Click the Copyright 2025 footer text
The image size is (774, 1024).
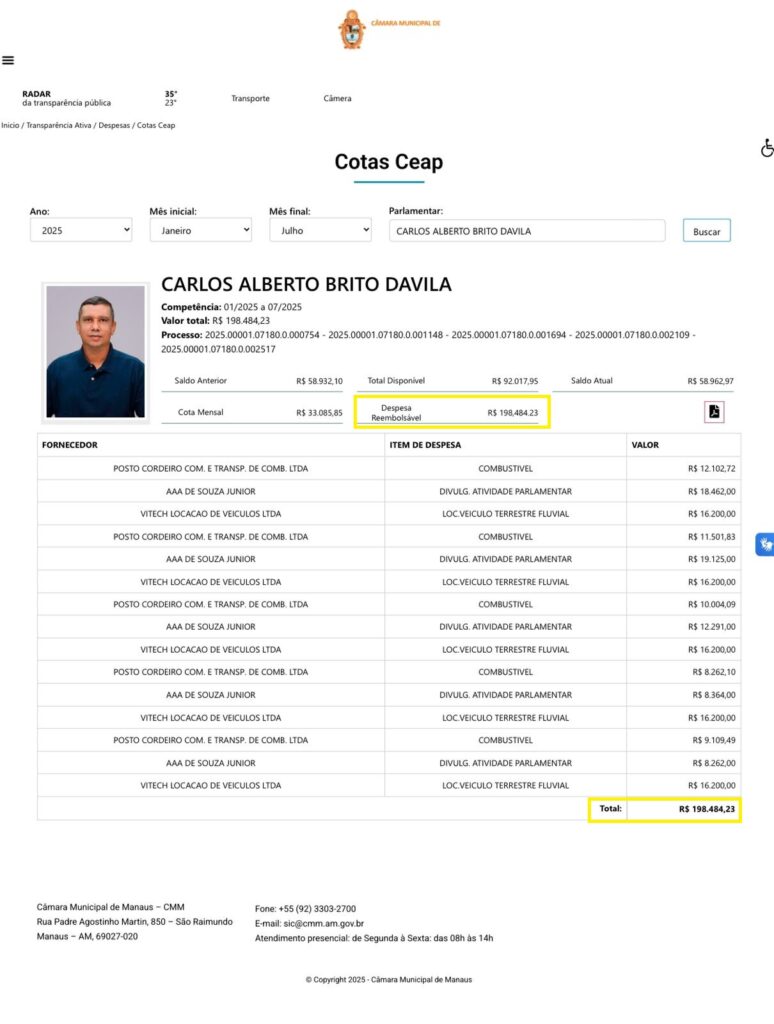click(x=389, y=980)
